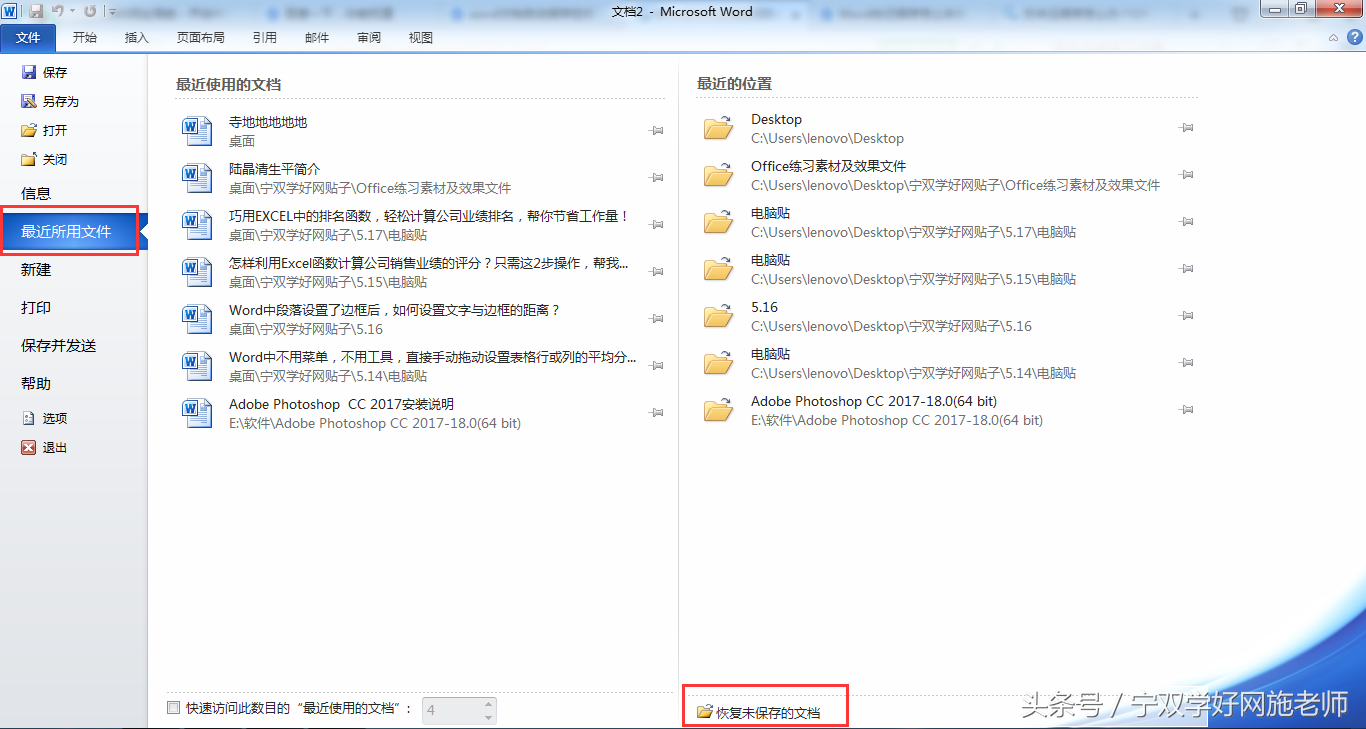
Task: Click the 文件 (File) tab
Action: pyautogui.click(x=28, y=37)
